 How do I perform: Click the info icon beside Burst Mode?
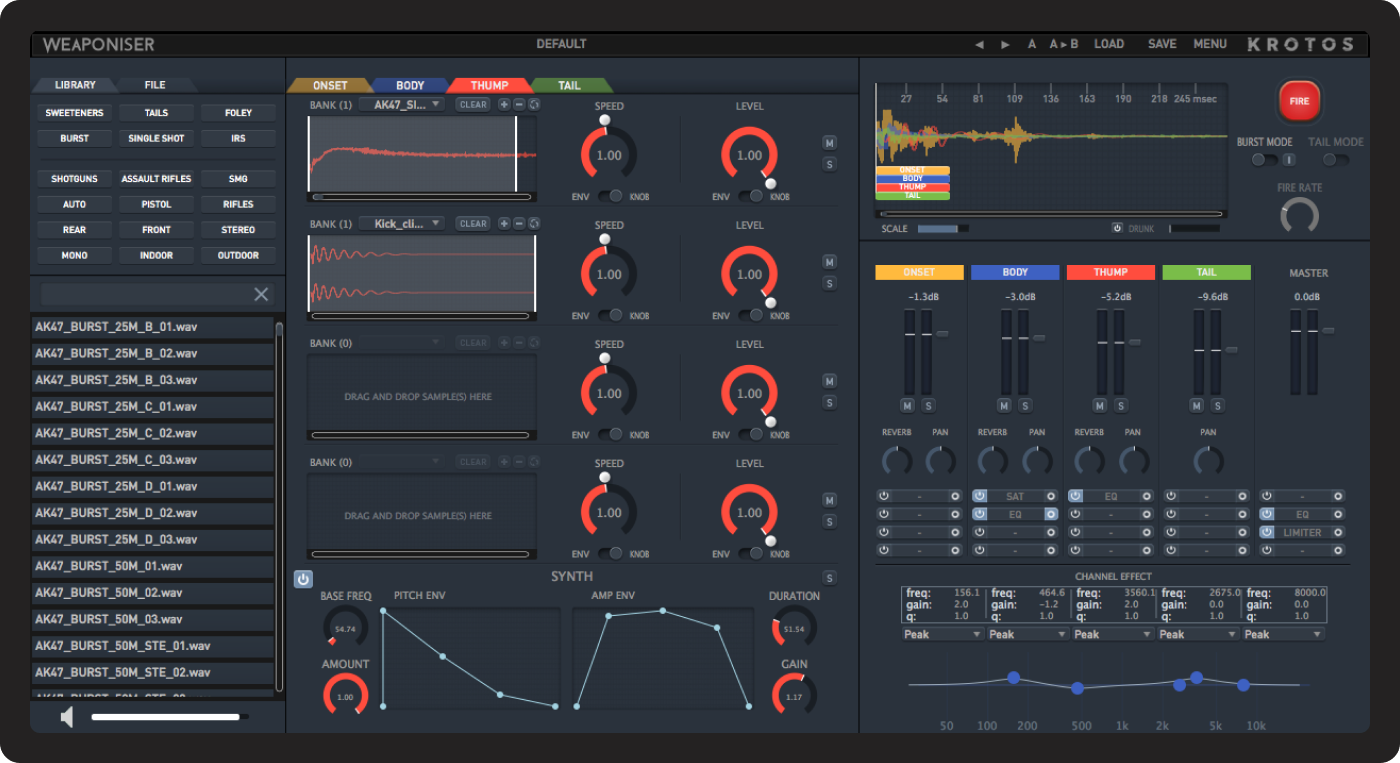[1289, 160]
